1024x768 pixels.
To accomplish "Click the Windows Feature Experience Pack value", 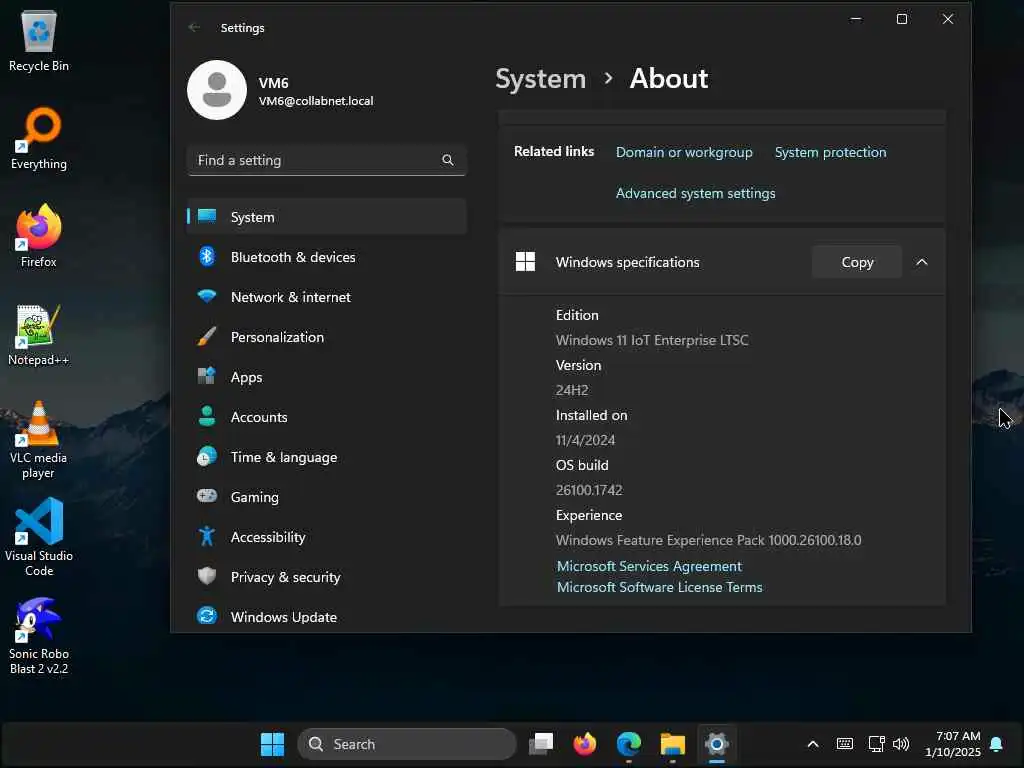I will tap(709, 540).
